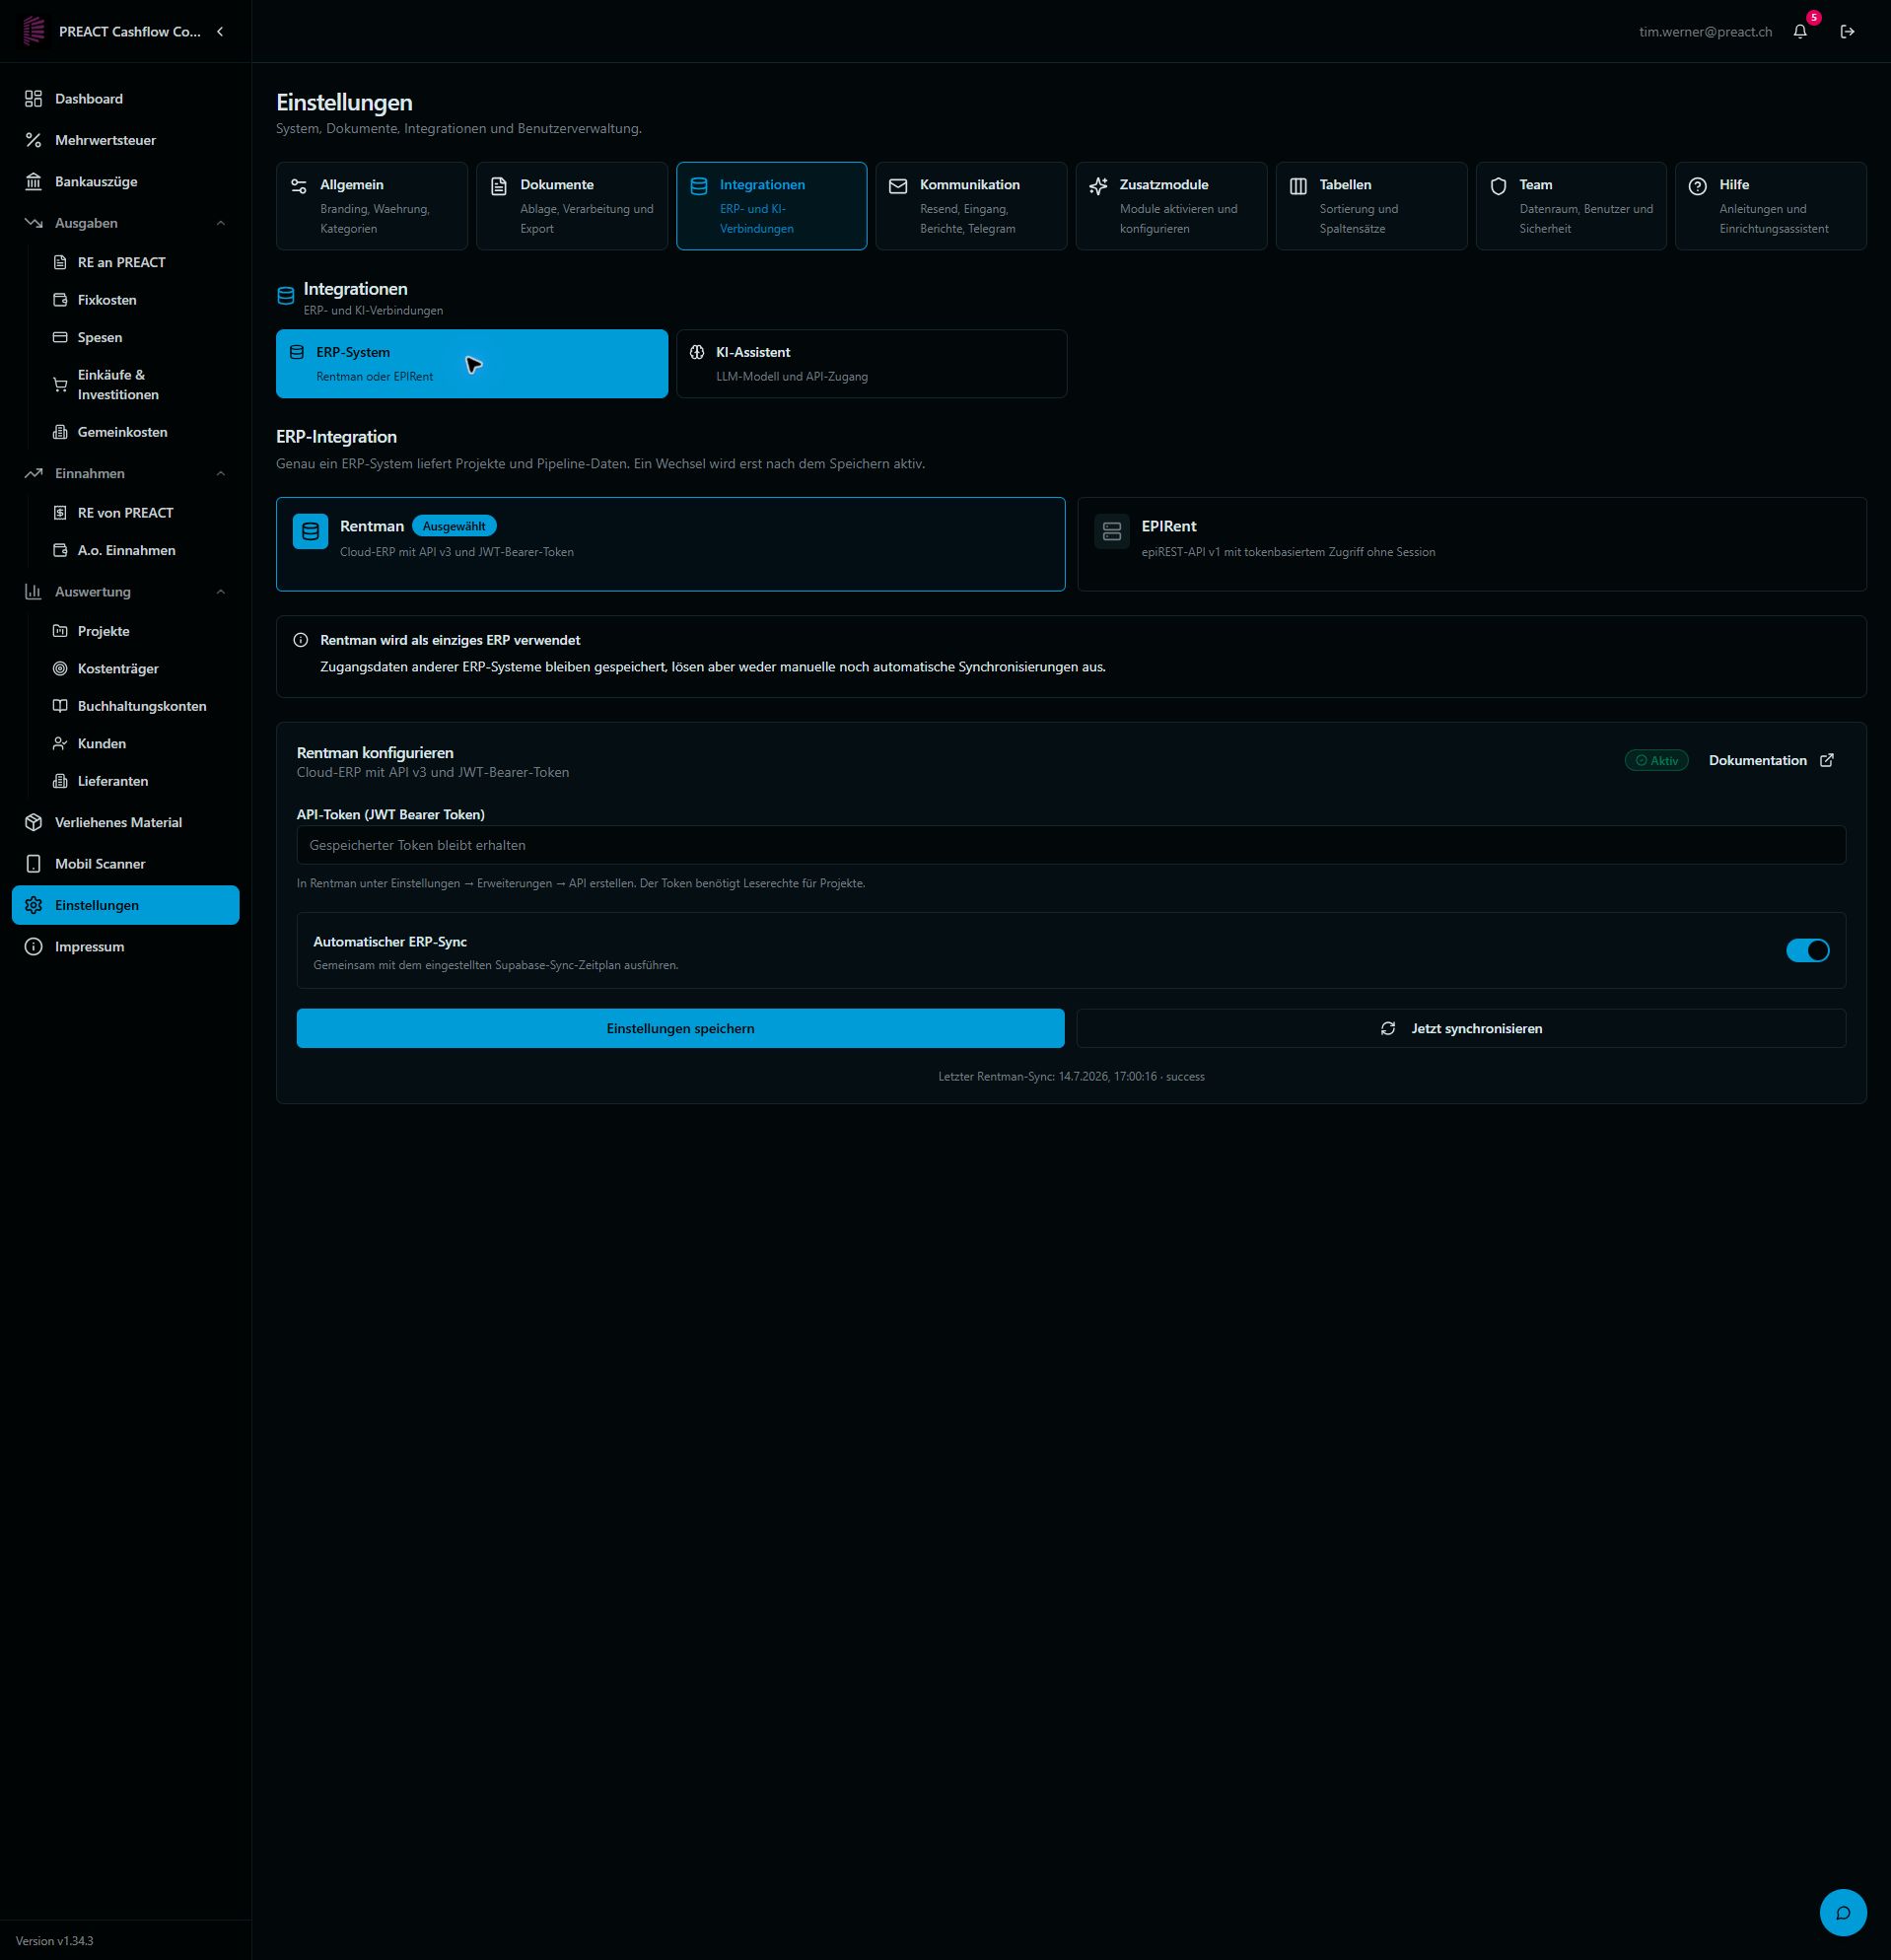The height and width of the screenshot is (1960, 1891).
Task: Select the EPIRent ERP option
Action: (1471, 544)
